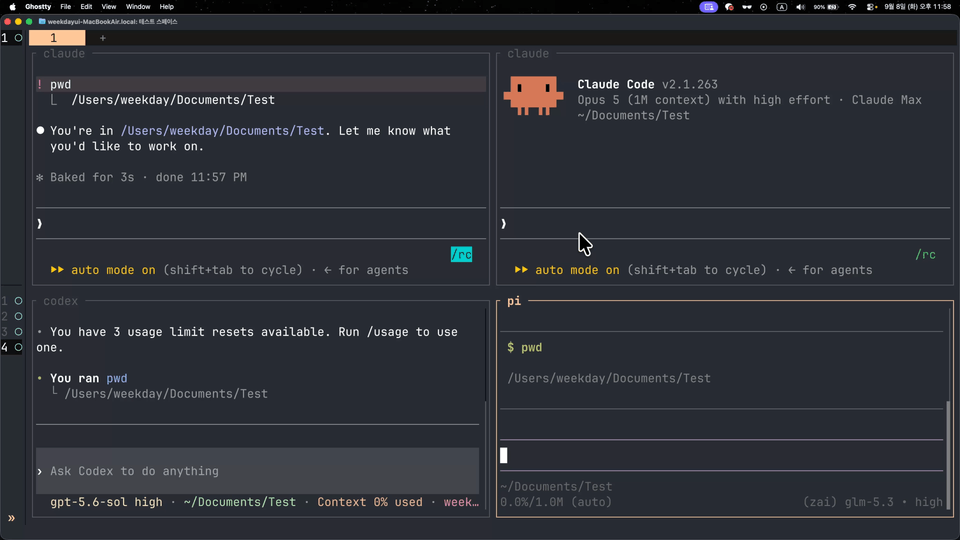Click the highlighted /rc badge in left claude pane
960x540 pixels.
(461, 255)
